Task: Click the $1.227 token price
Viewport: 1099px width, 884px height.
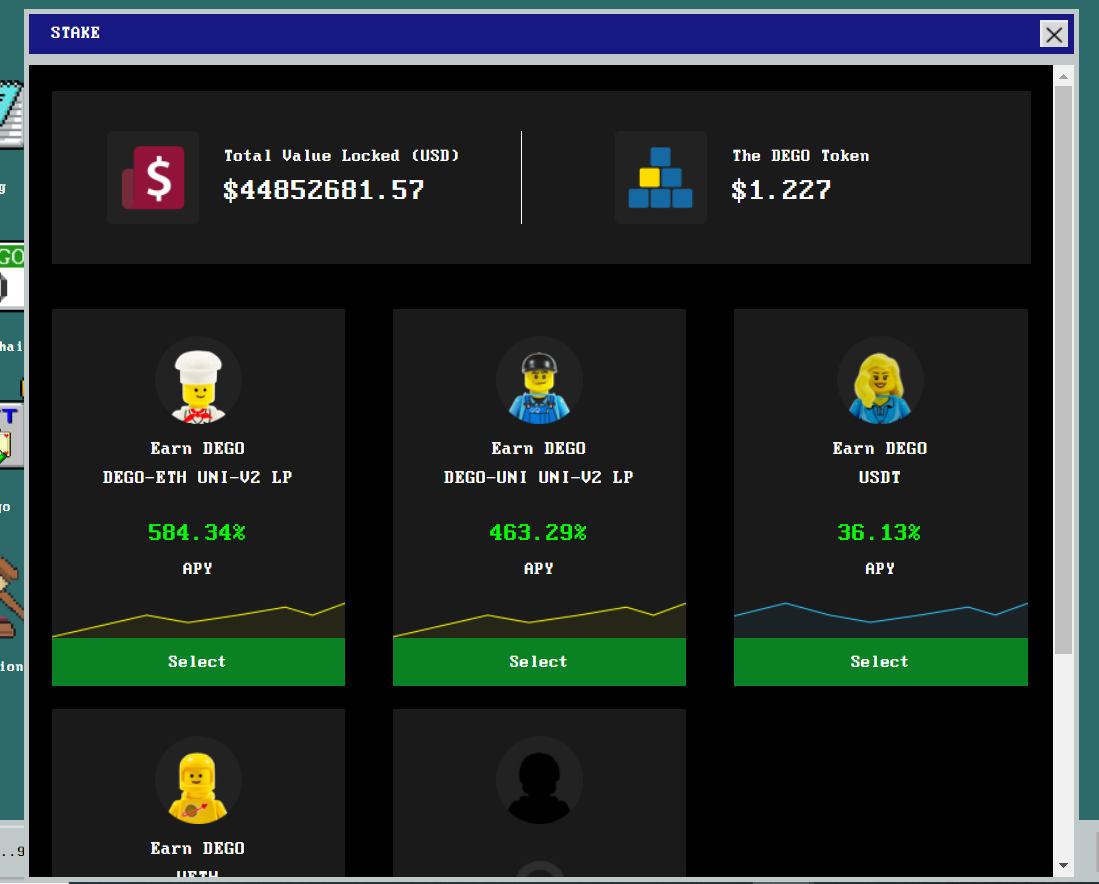Action: click(x=781, y=190)
